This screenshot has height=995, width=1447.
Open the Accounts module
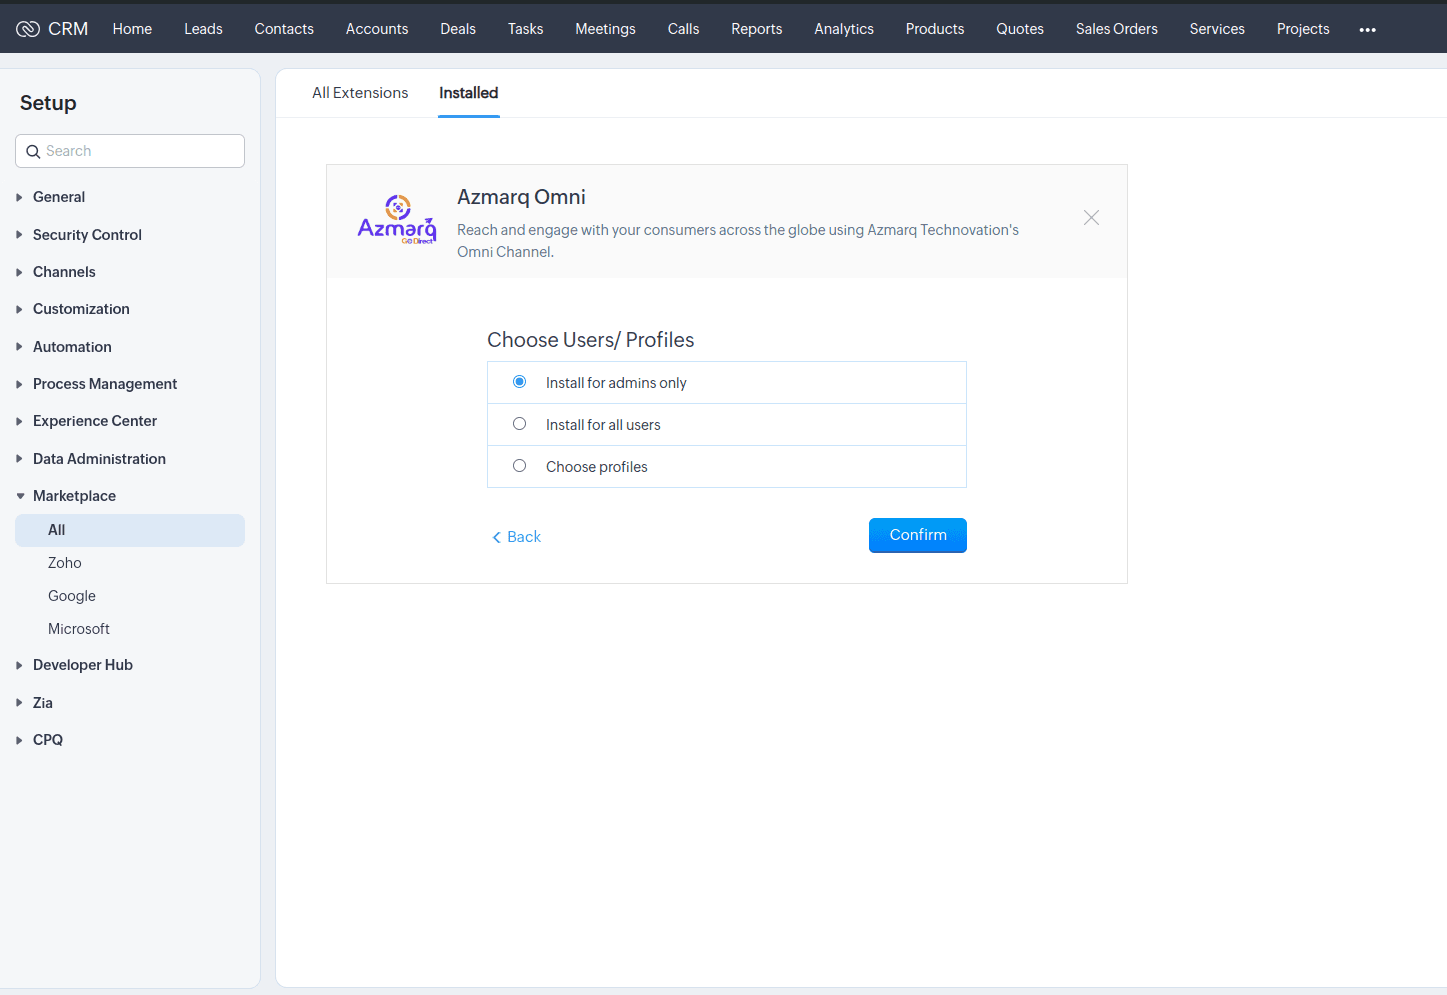[377, 29]
